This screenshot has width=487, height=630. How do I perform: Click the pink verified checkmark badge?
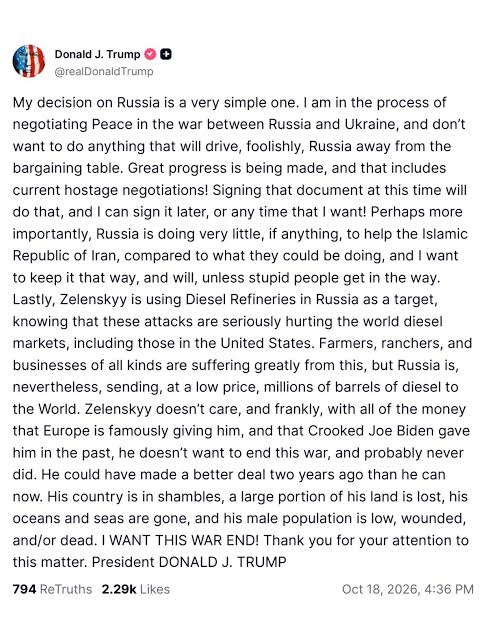(150, 54)
